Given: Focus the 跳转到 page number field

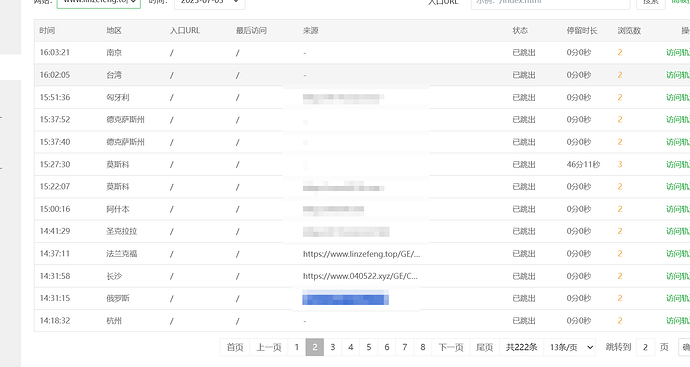Looking at the screenshot, I should click(645, 347).
